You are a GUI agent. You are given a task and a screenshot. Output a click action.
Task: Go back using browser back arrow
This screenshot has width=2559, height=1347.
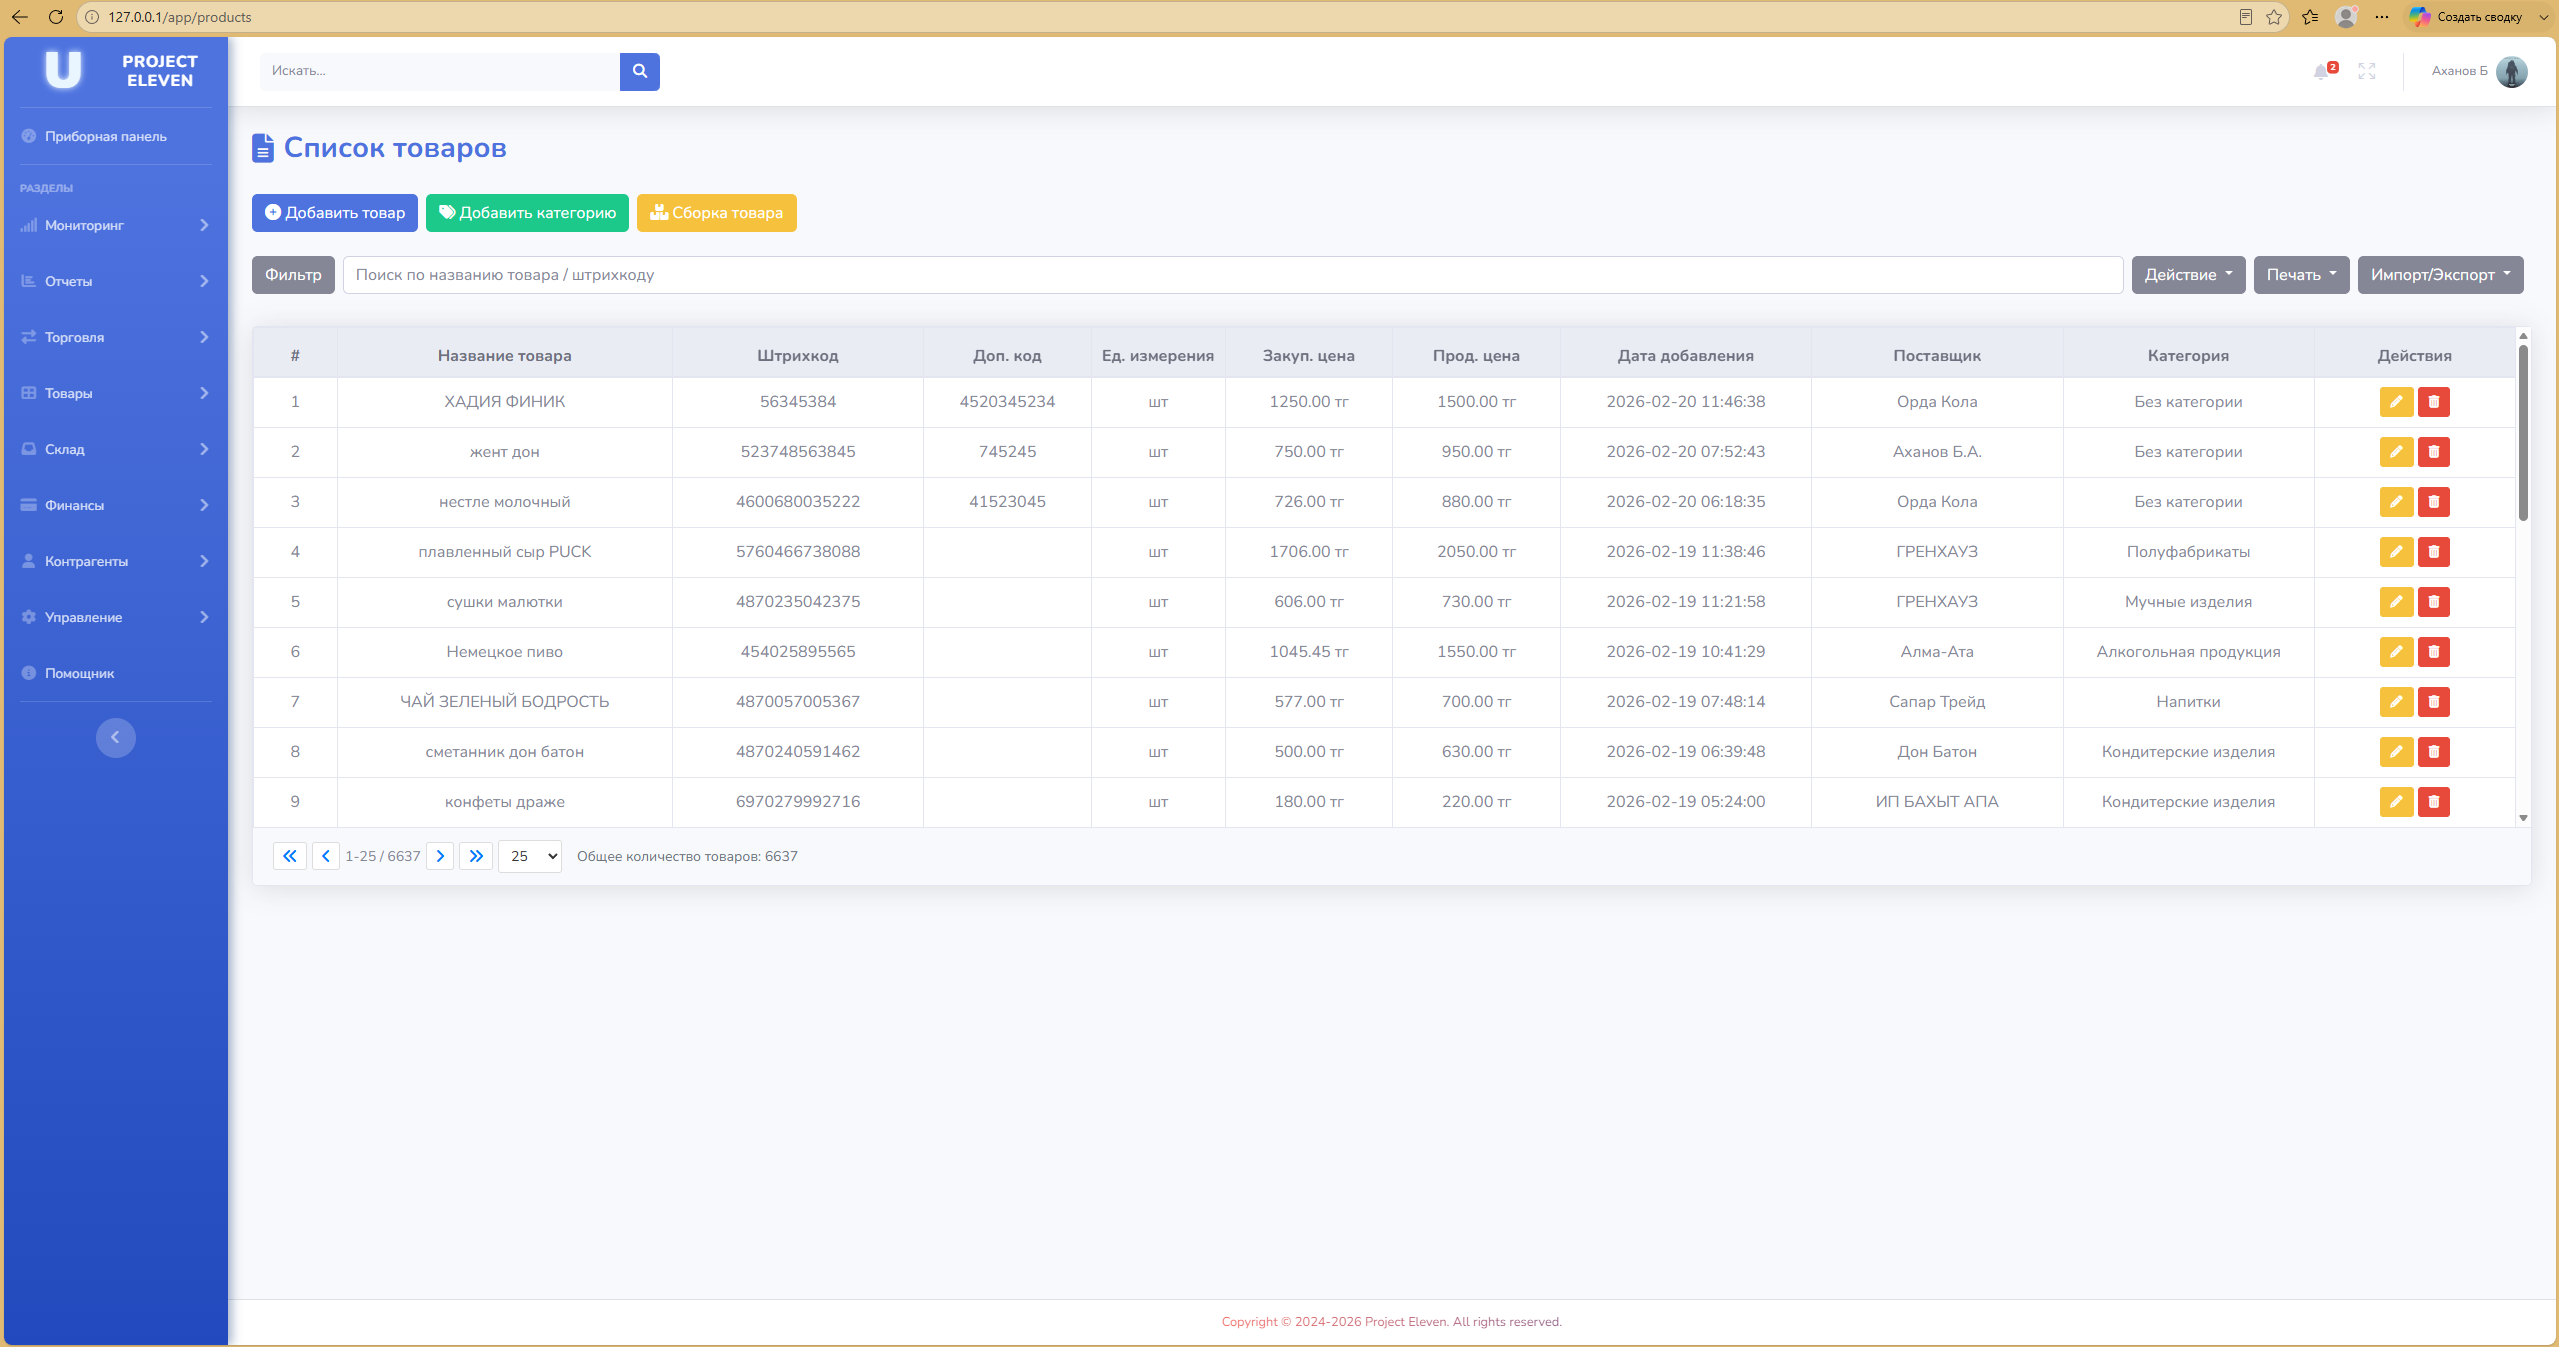pyautogui.click(x=19, y=17)
